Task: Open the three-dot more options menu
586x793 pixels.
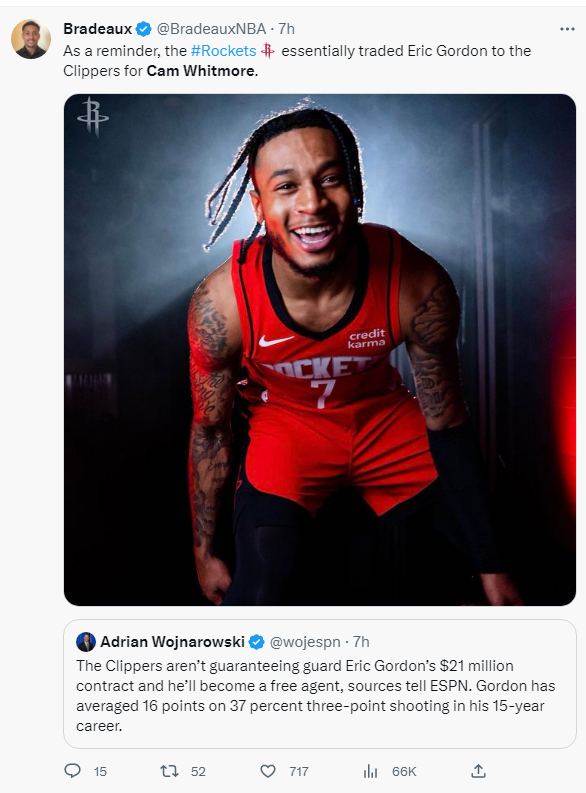Action: coord(567,29)
